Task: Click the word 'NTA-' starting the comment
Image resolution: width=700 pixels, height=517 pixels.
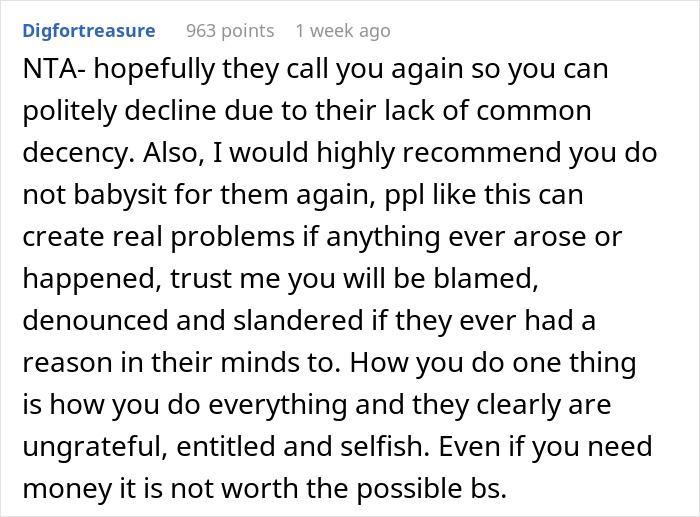Action: coord(54,69)
